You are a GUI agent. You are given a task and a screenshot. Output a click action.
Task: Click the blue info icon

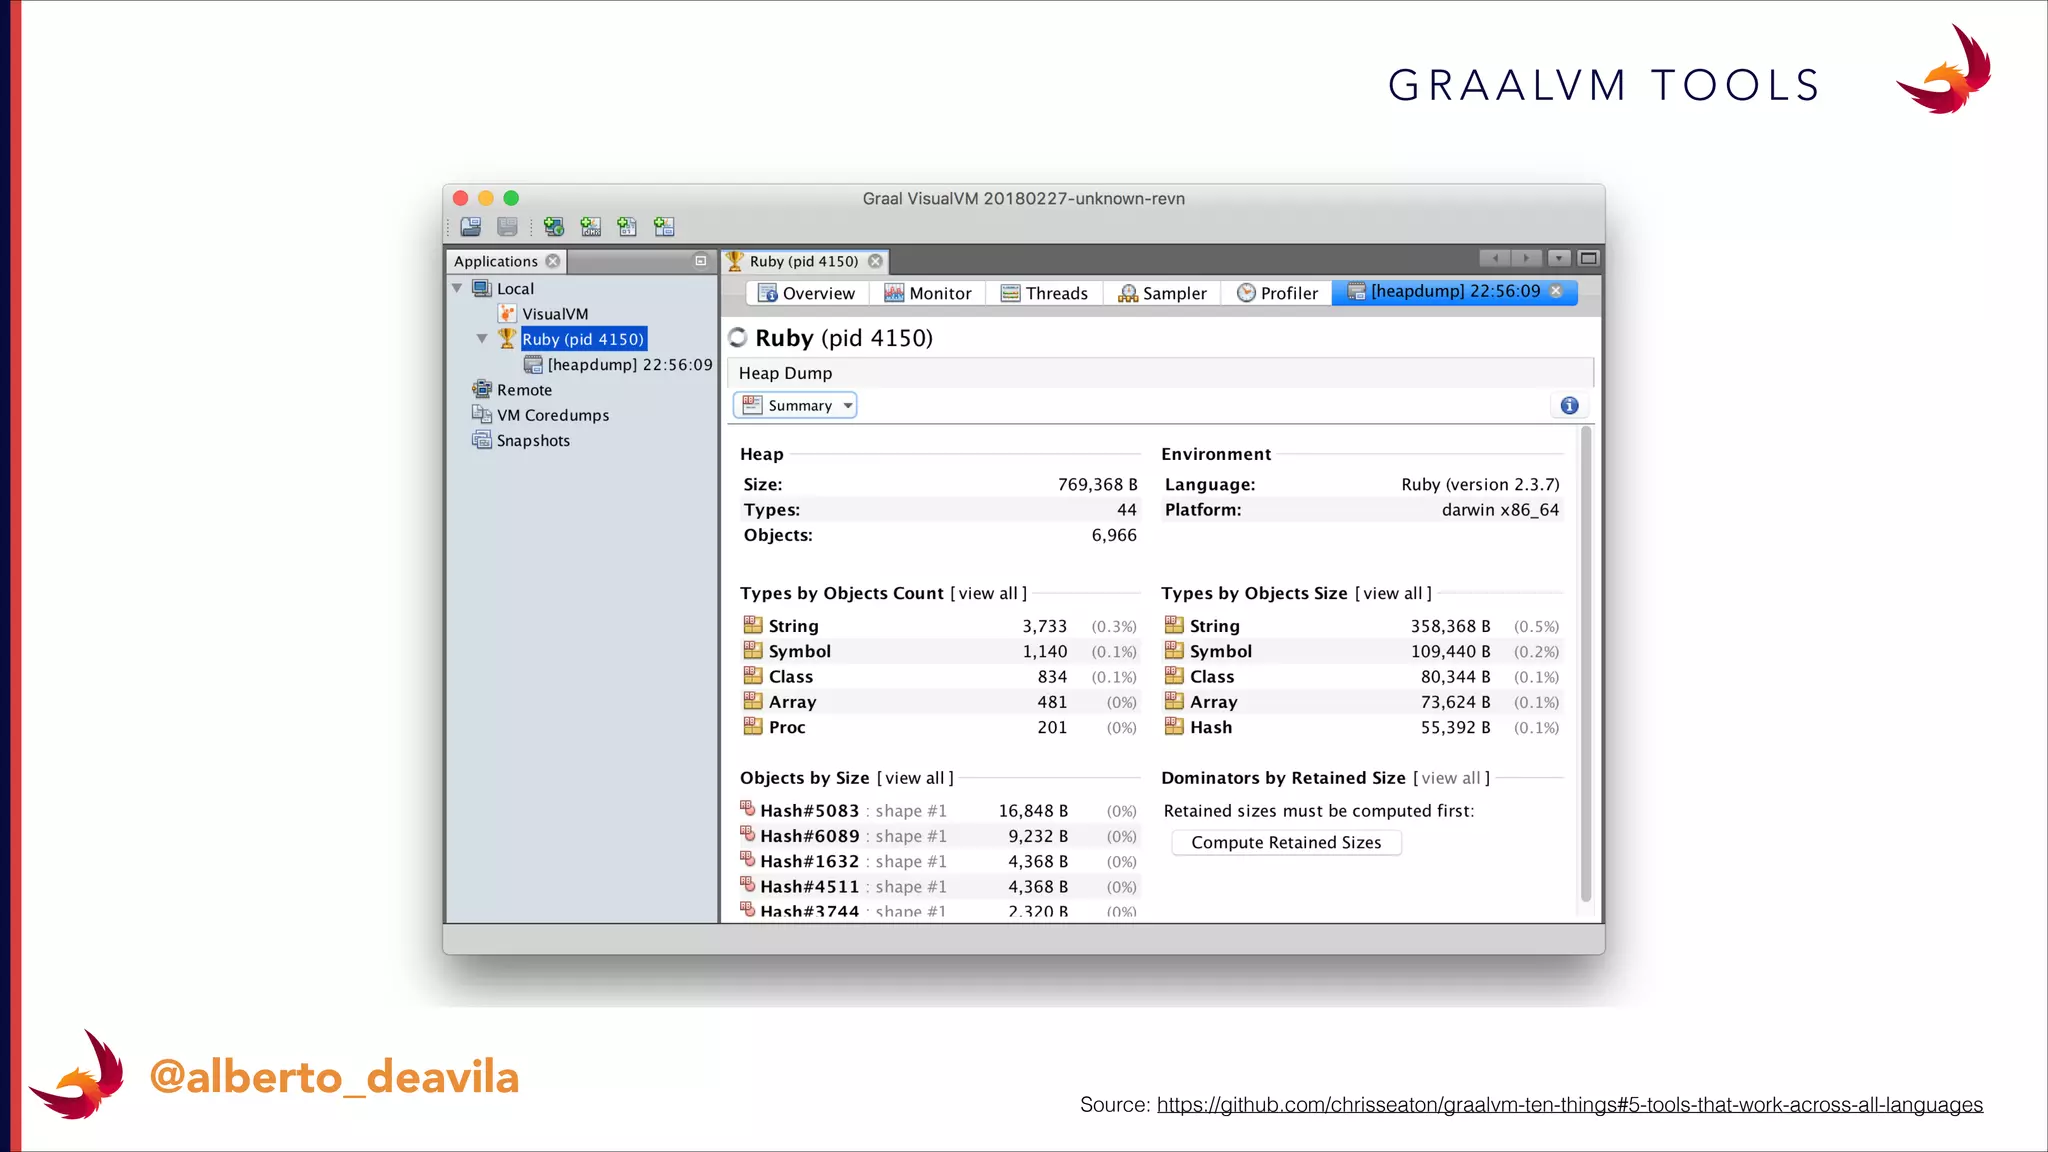[1570, 405]
